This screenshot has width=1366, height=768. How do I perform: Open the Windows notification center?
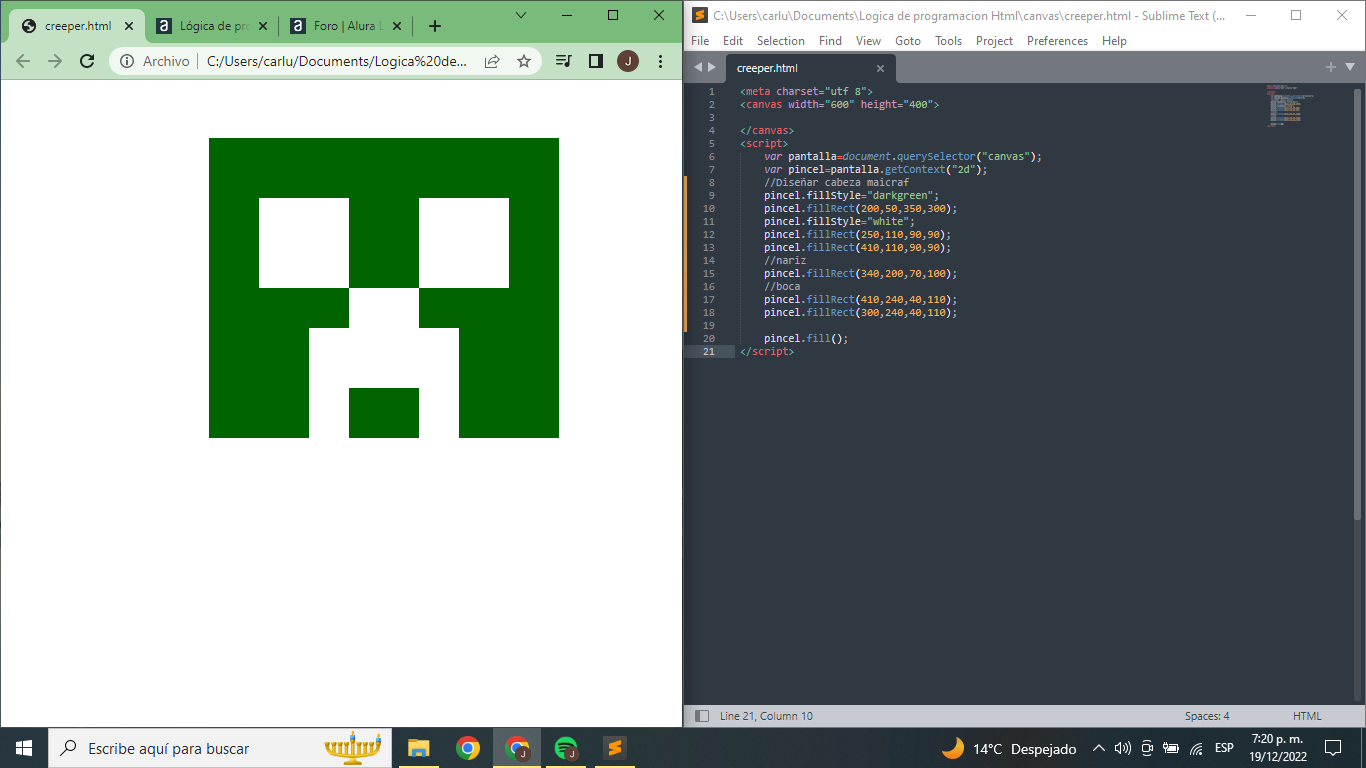1333,748
